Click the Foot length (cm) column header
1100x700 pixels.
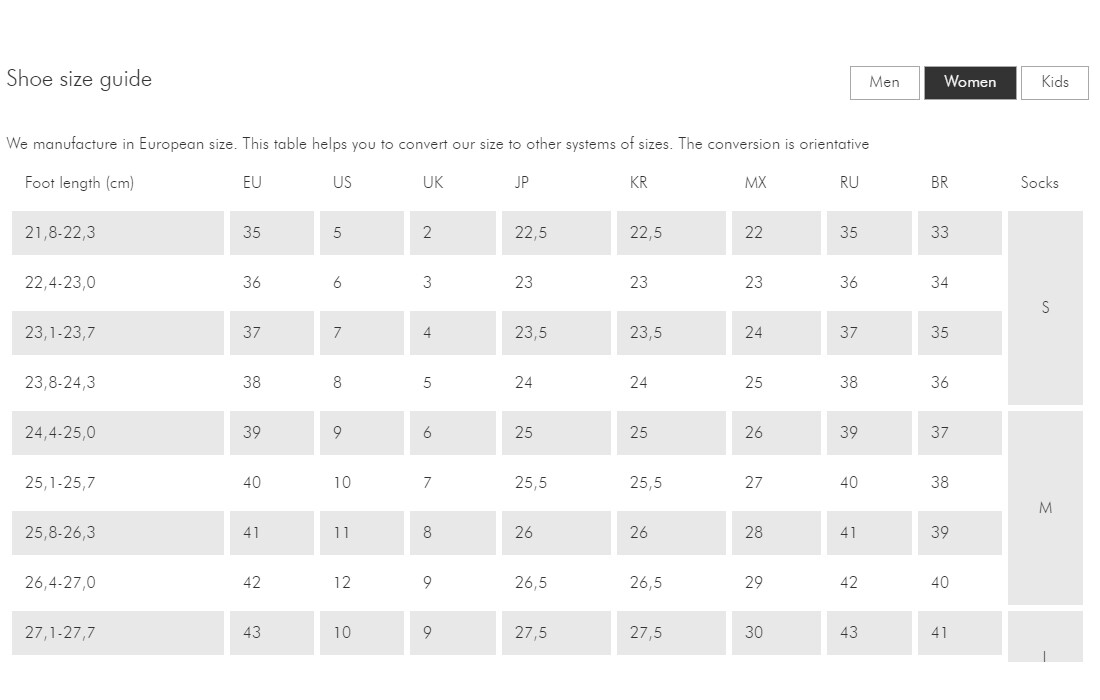(x=79, y=183)
